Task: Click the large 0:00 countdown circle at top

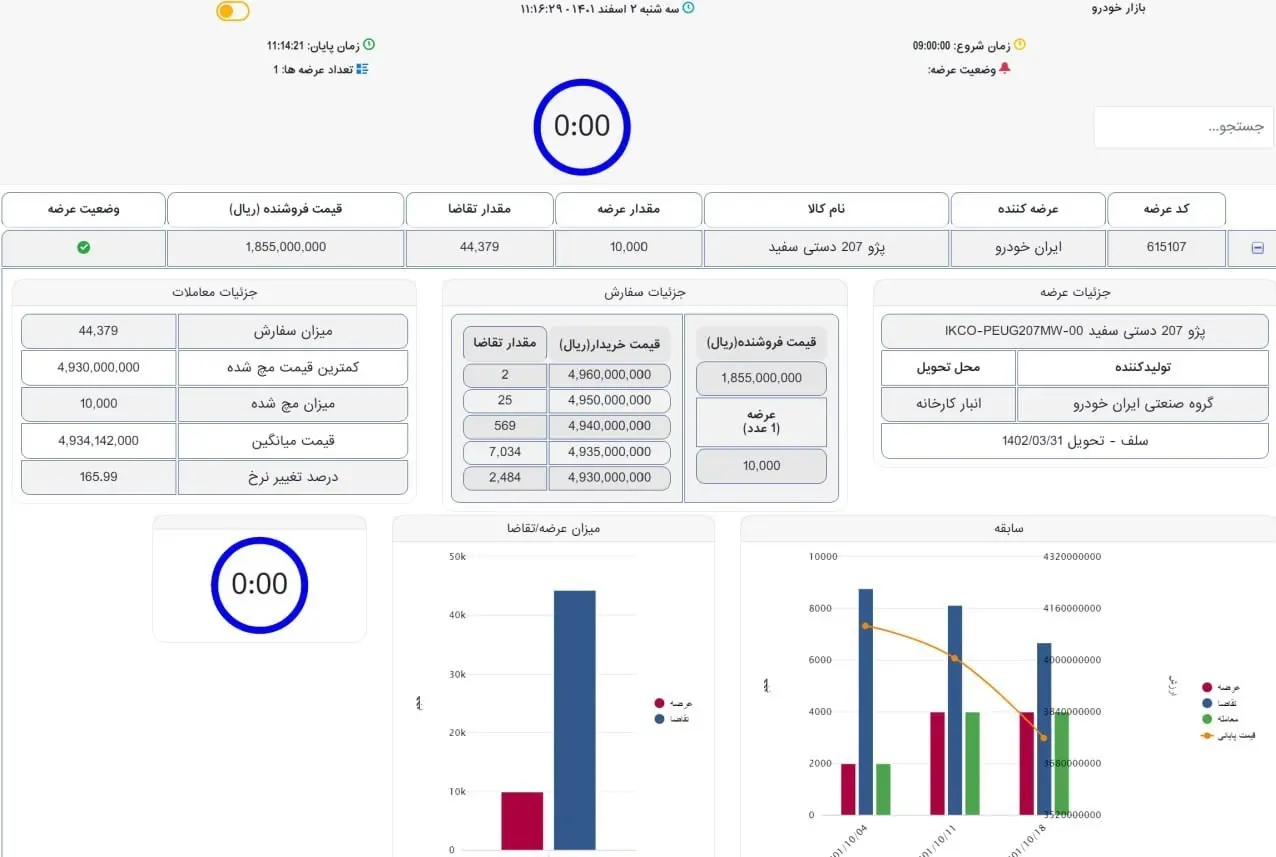Action: (x=582, y=127)
